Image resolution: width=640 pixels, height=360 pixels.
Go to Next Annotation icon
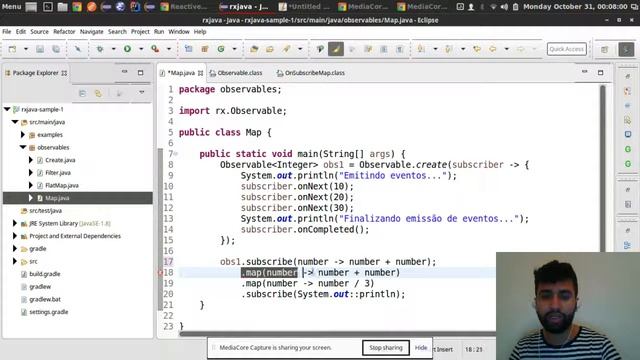click(421, 49)
